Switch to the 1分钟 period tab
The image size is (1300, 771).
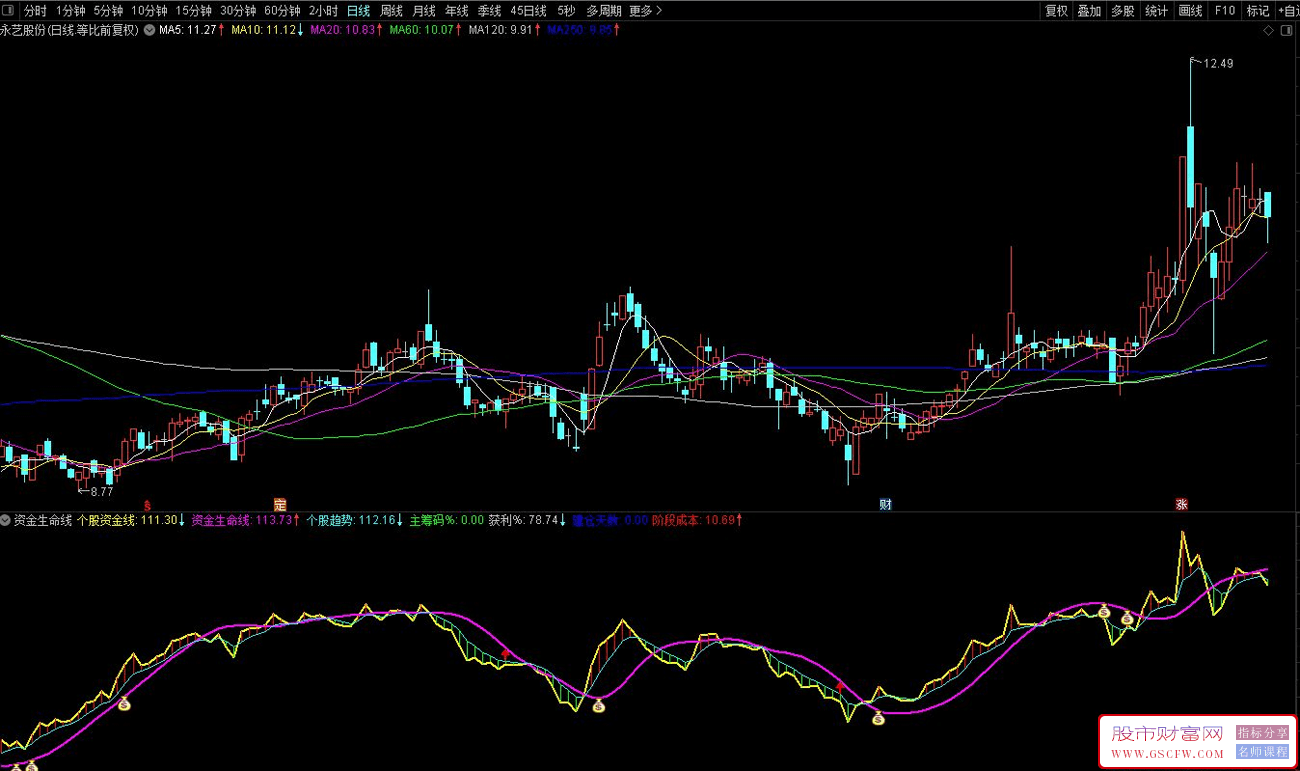71,11
